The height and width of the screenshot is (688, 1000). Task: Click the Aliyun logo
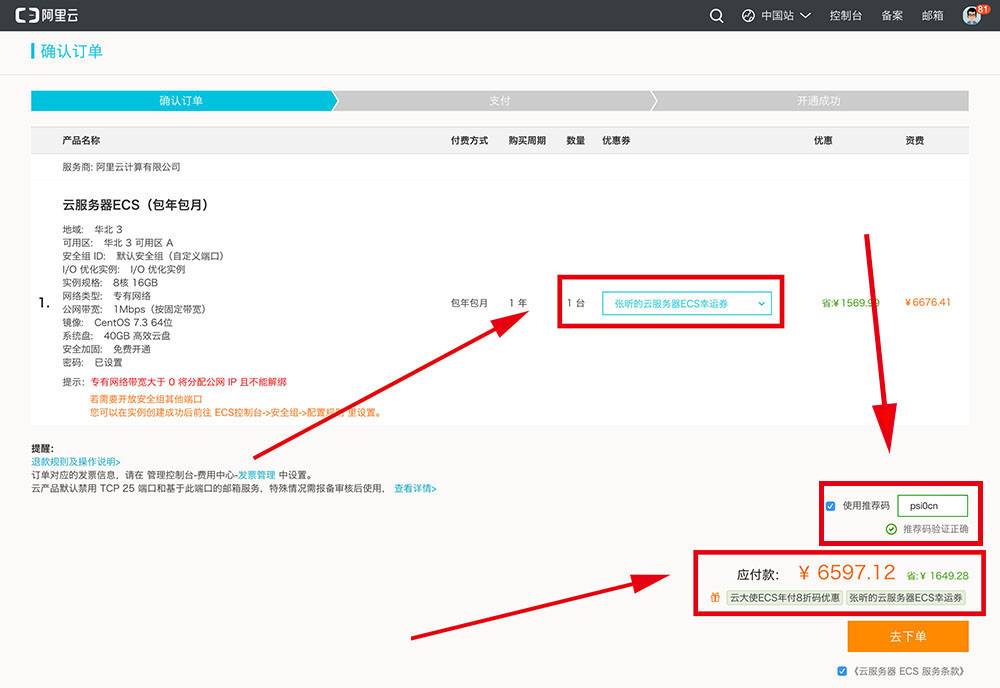47,15
